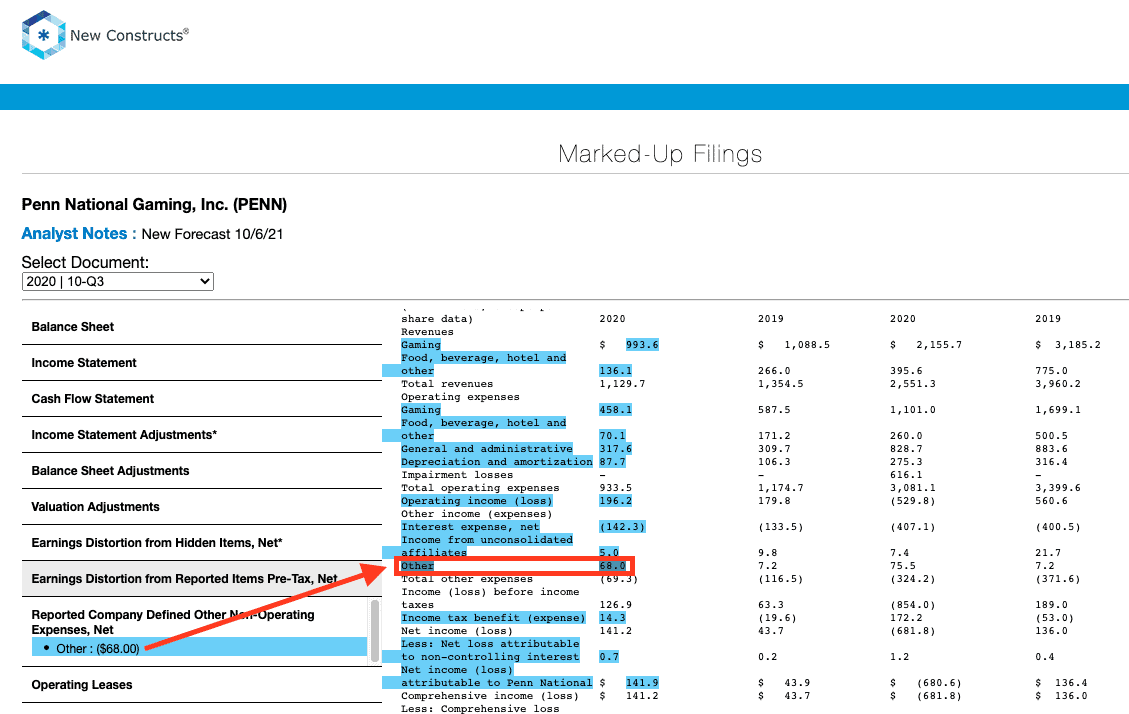Click highlighted net income value 141.9

pos(642,682)
